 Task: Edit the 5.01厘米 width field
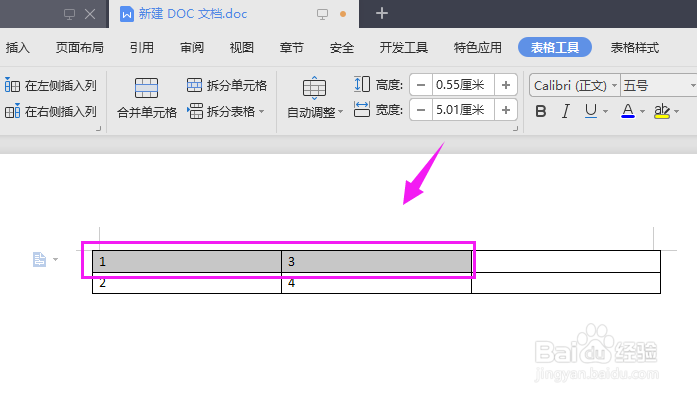463,110
